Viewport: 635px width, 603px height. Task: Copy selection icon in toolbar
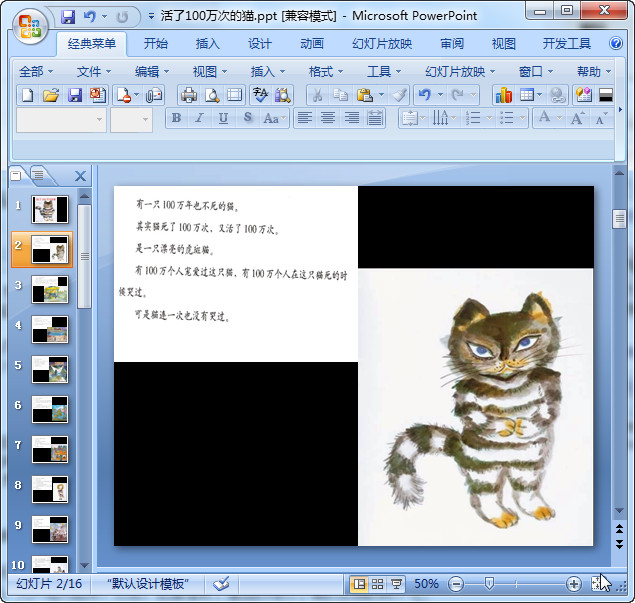pos(341,95)
